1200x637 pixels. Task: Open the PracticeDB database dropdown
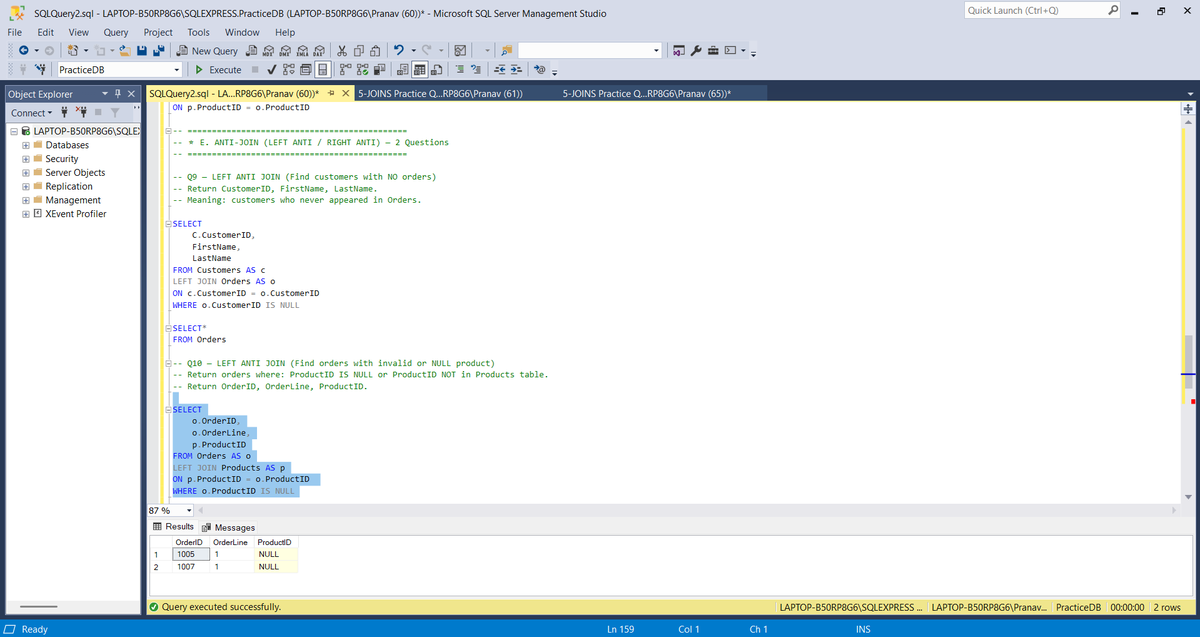(176, 70)
